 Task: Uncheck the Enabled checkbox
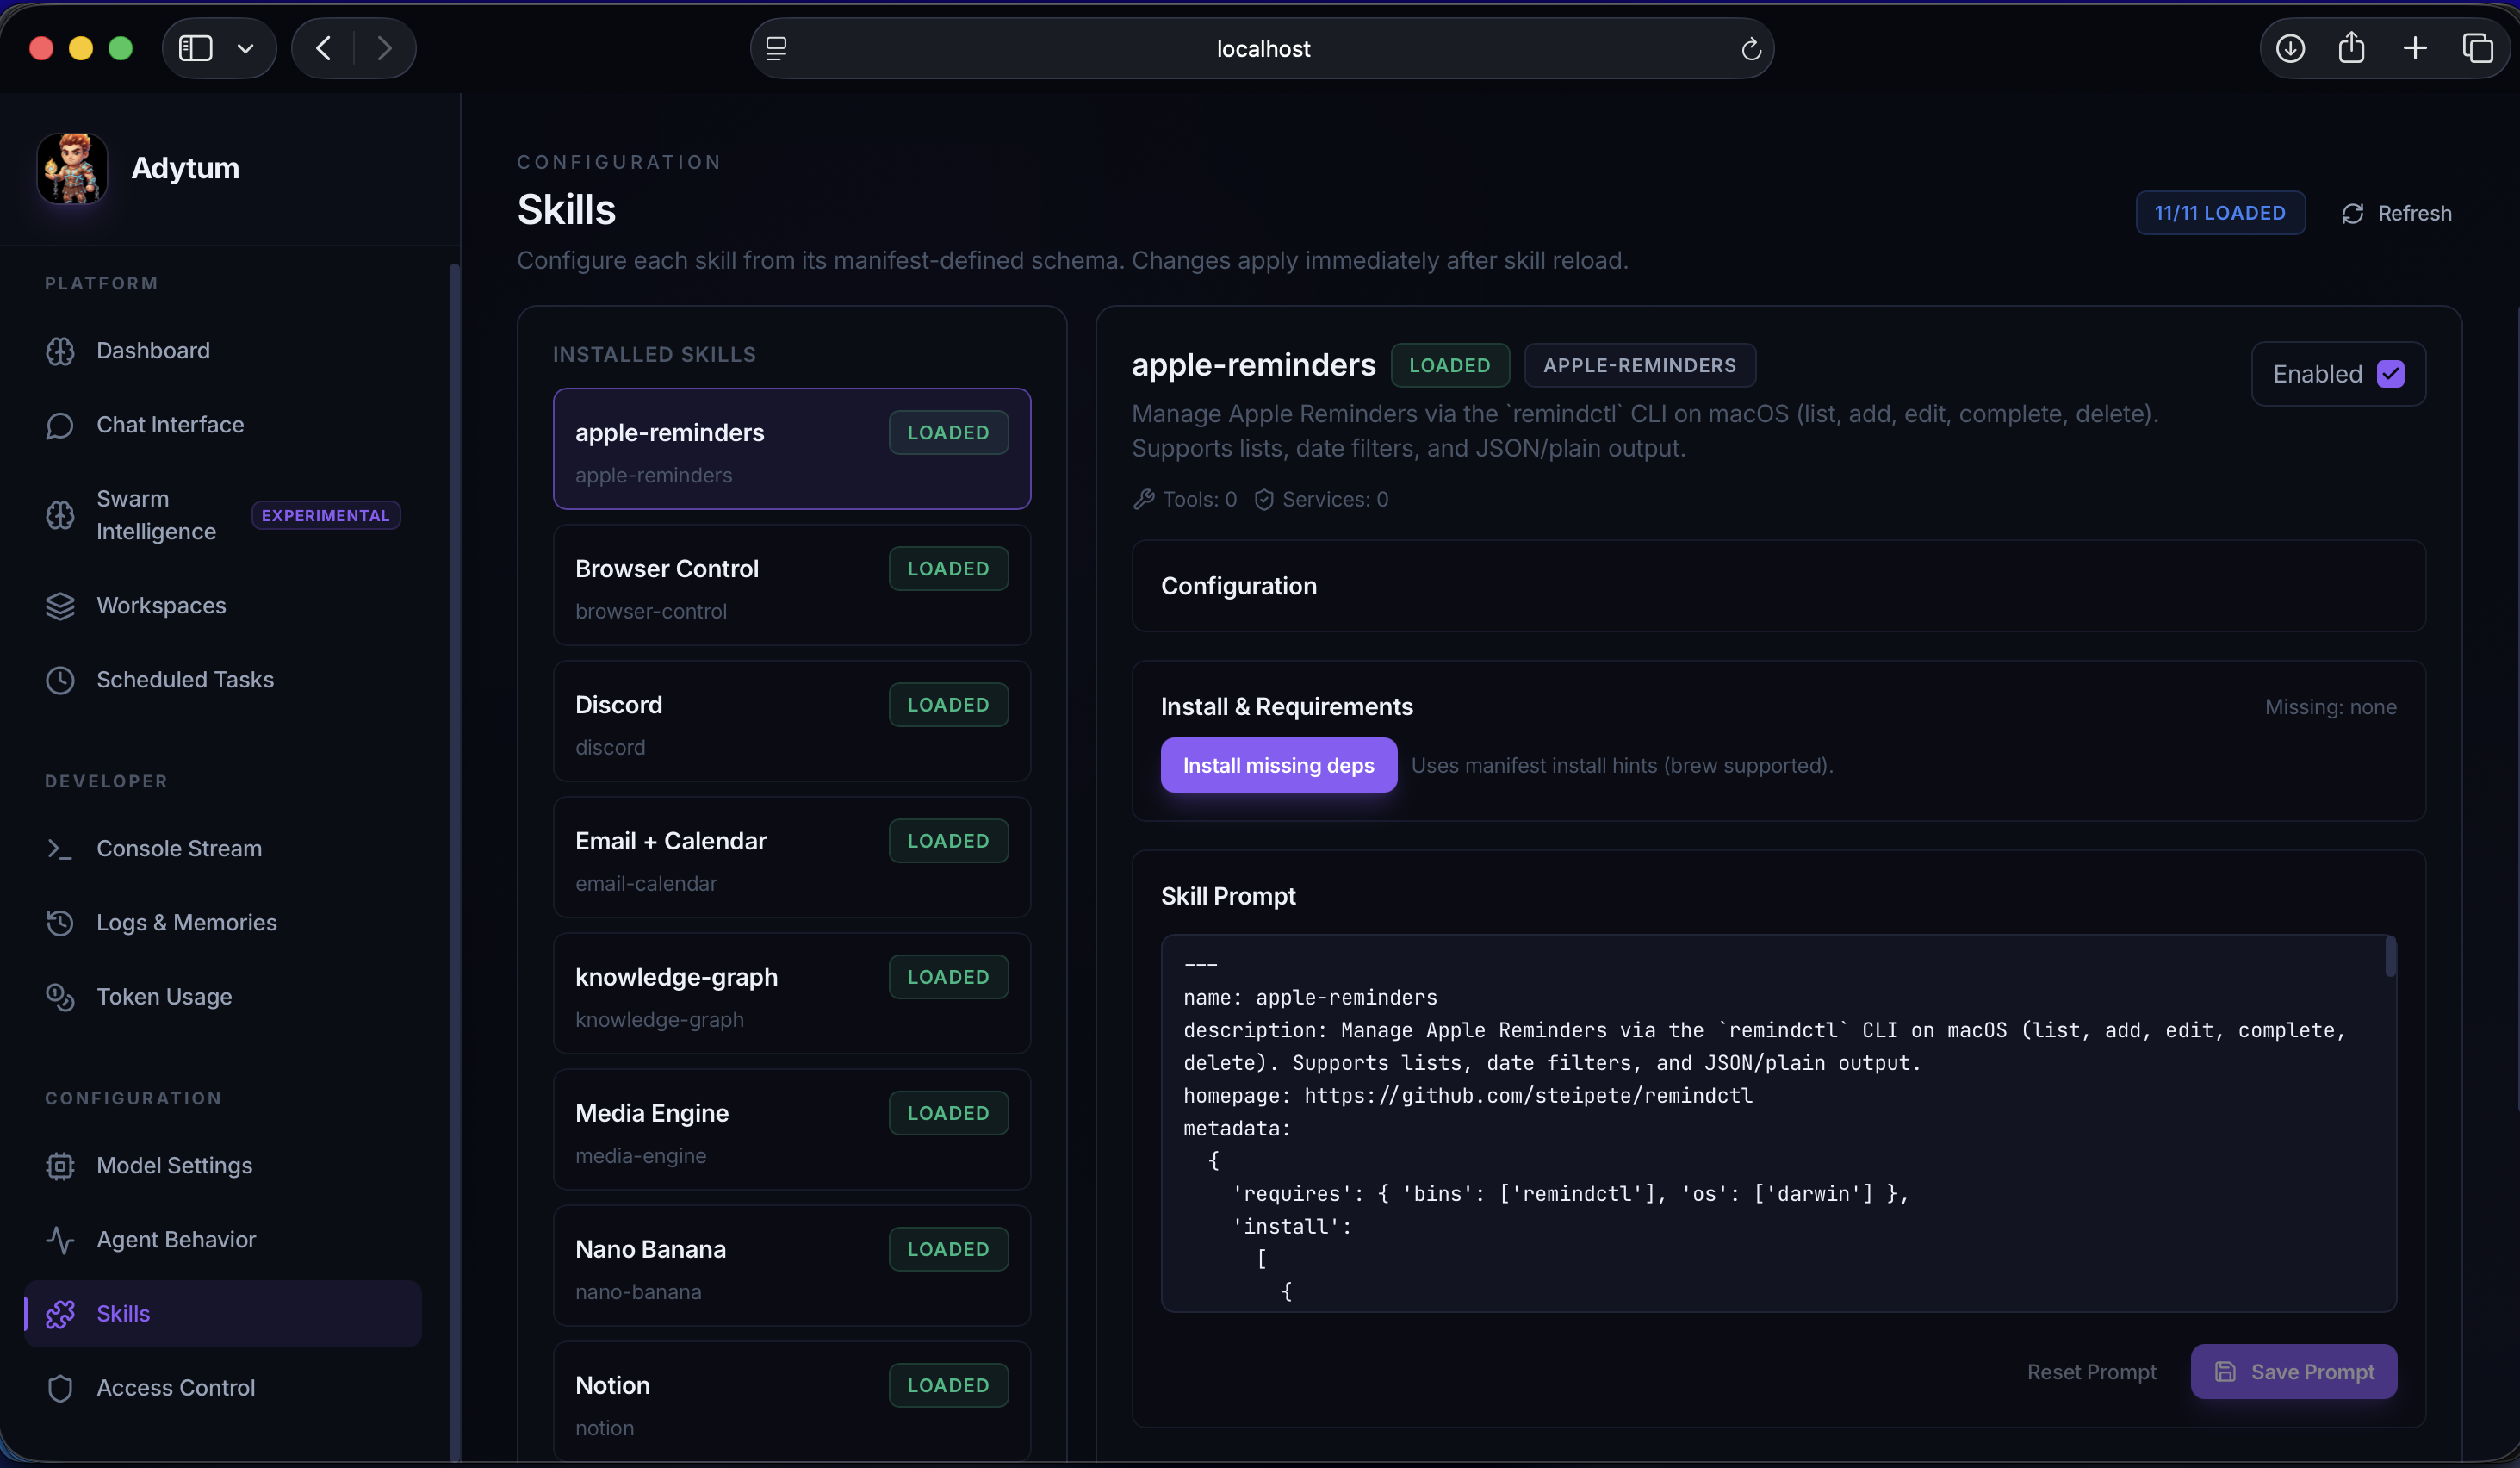tap(2390, 374)
